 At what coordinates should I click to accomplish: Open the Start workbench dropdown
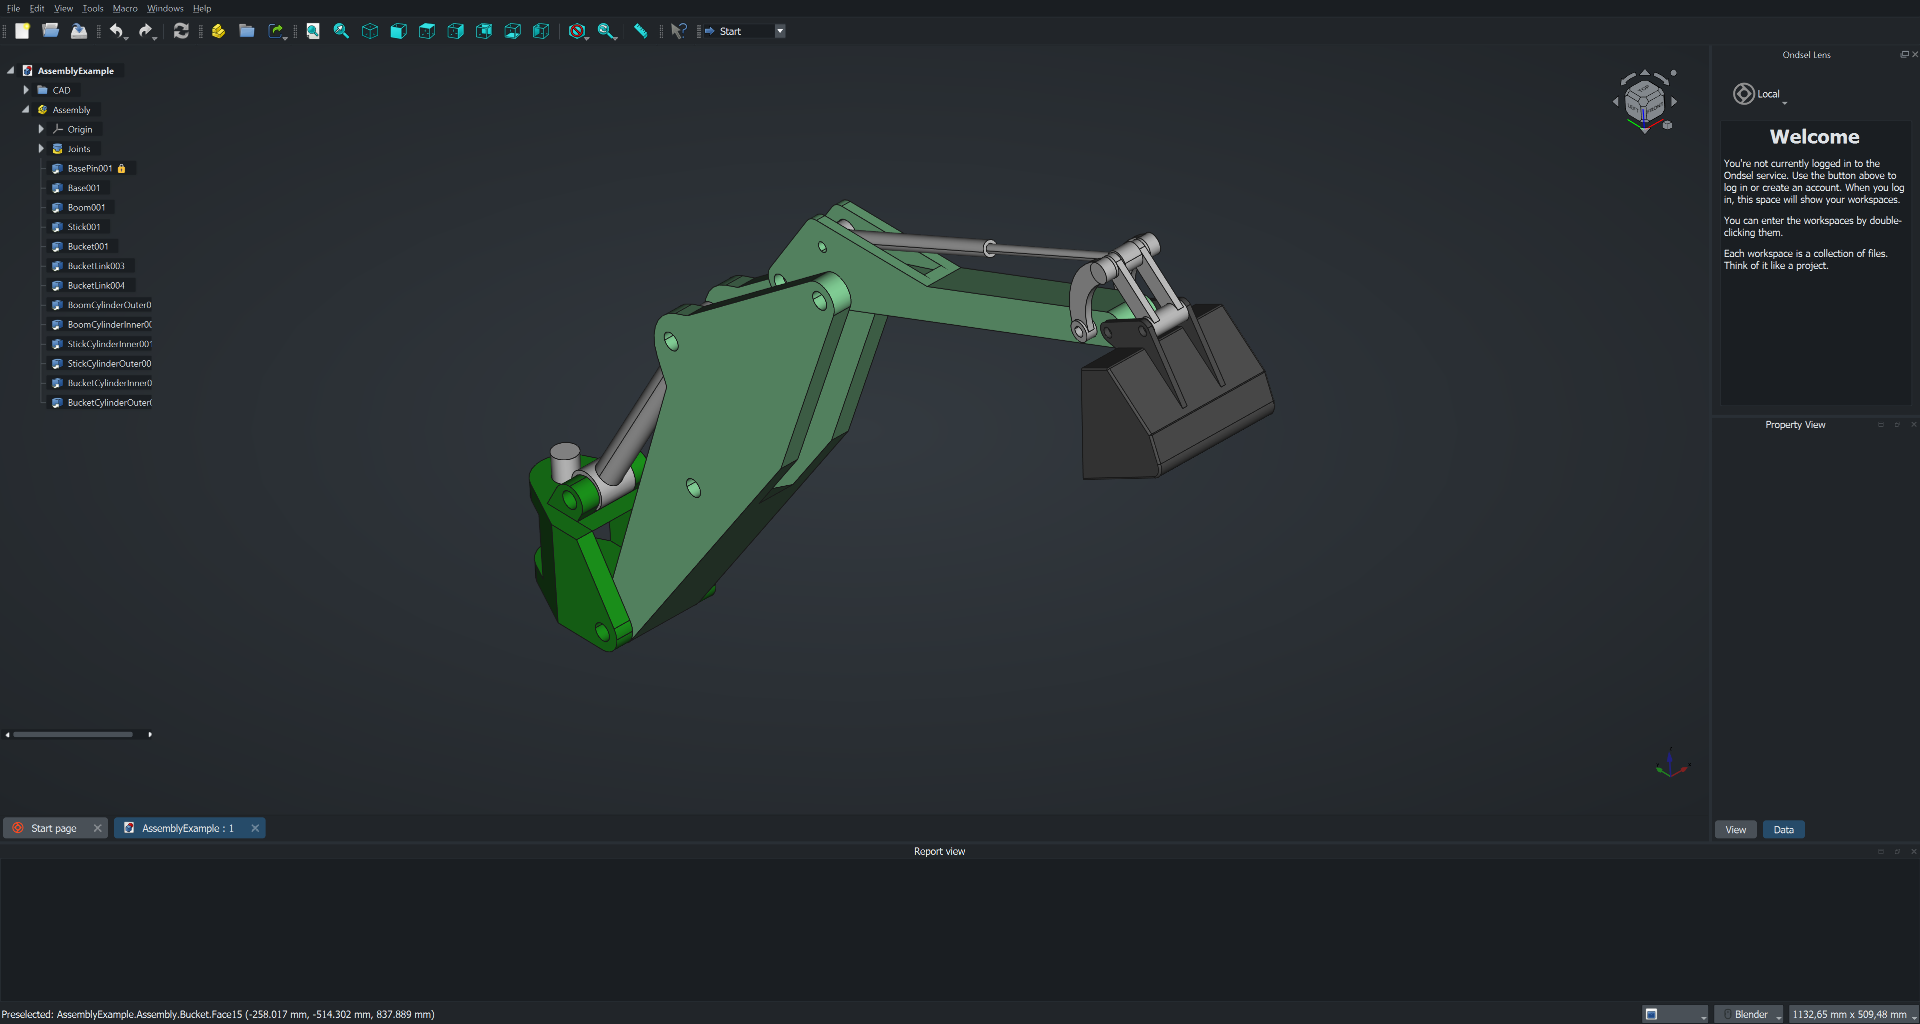(780, 31)
